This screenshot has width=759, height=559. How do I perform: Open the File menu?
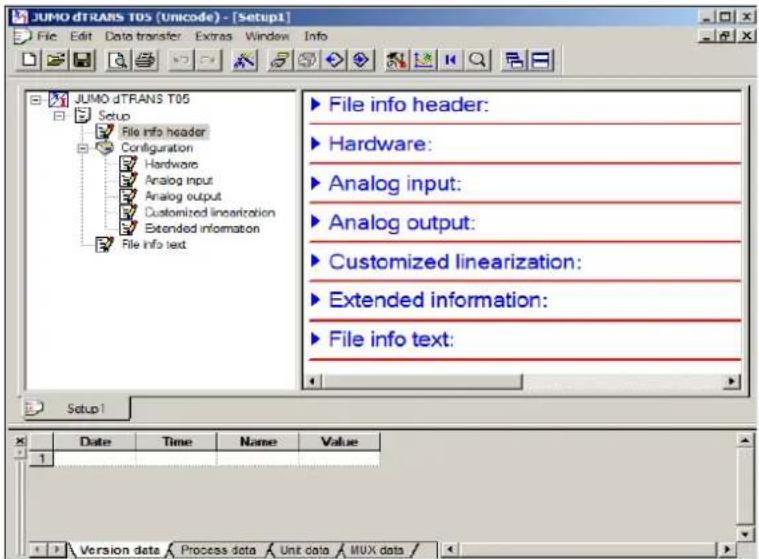(x=46, y=36)
